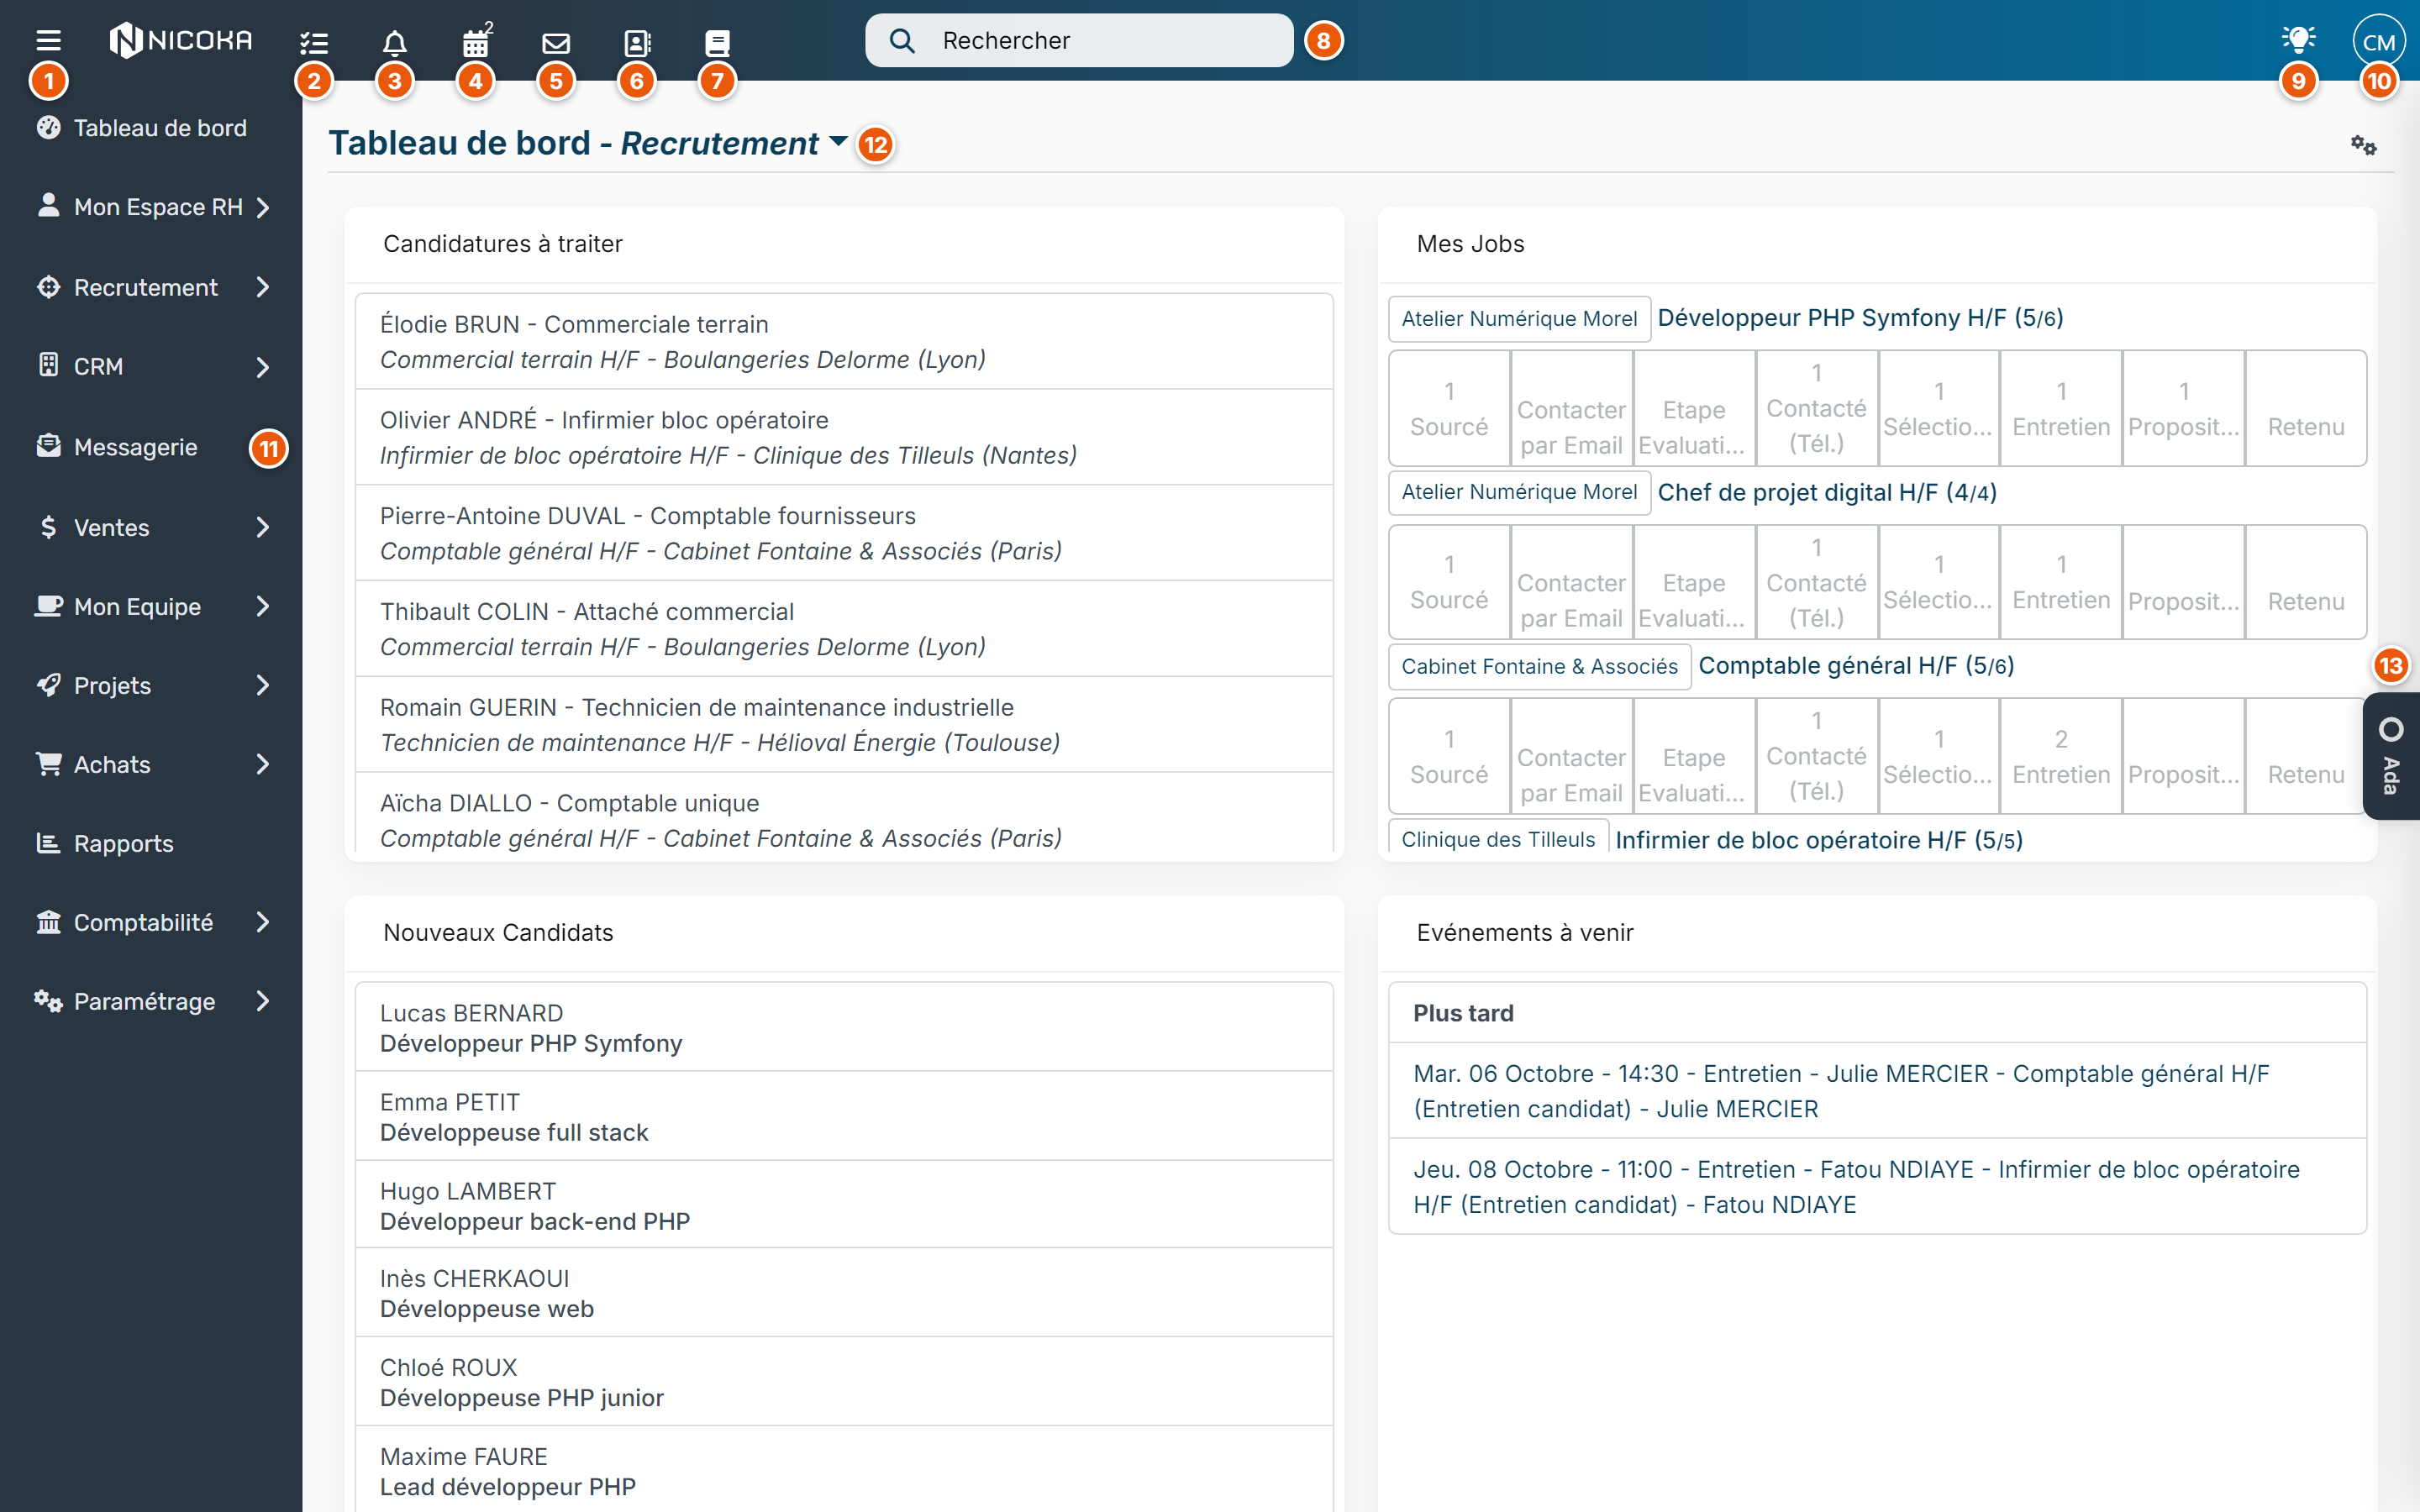The width and height of the screenshot is (2420, 1512).
Task: Click the Nicoka logo
Action: click(181, 40)
